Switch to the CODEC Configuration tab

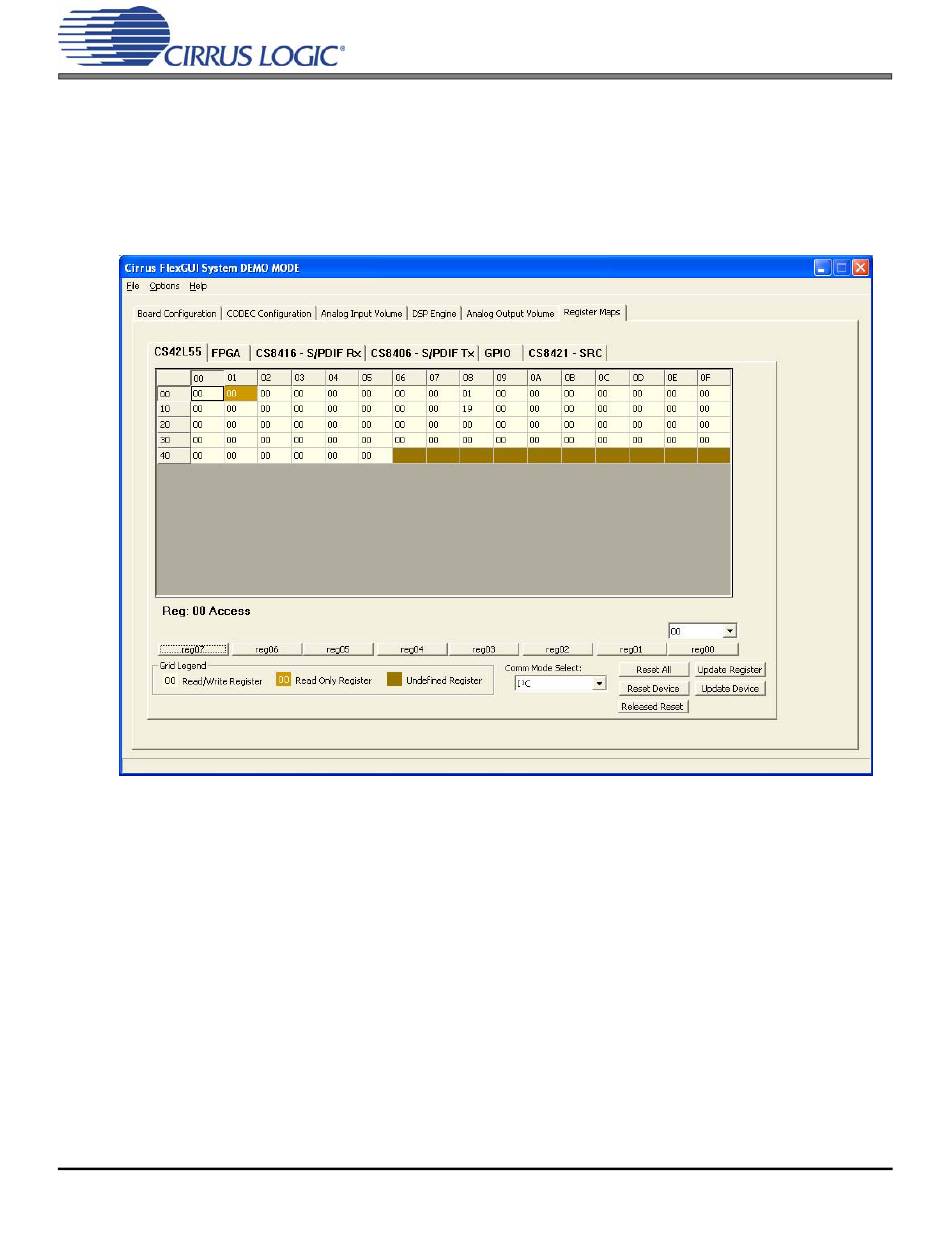coord(268,313)
